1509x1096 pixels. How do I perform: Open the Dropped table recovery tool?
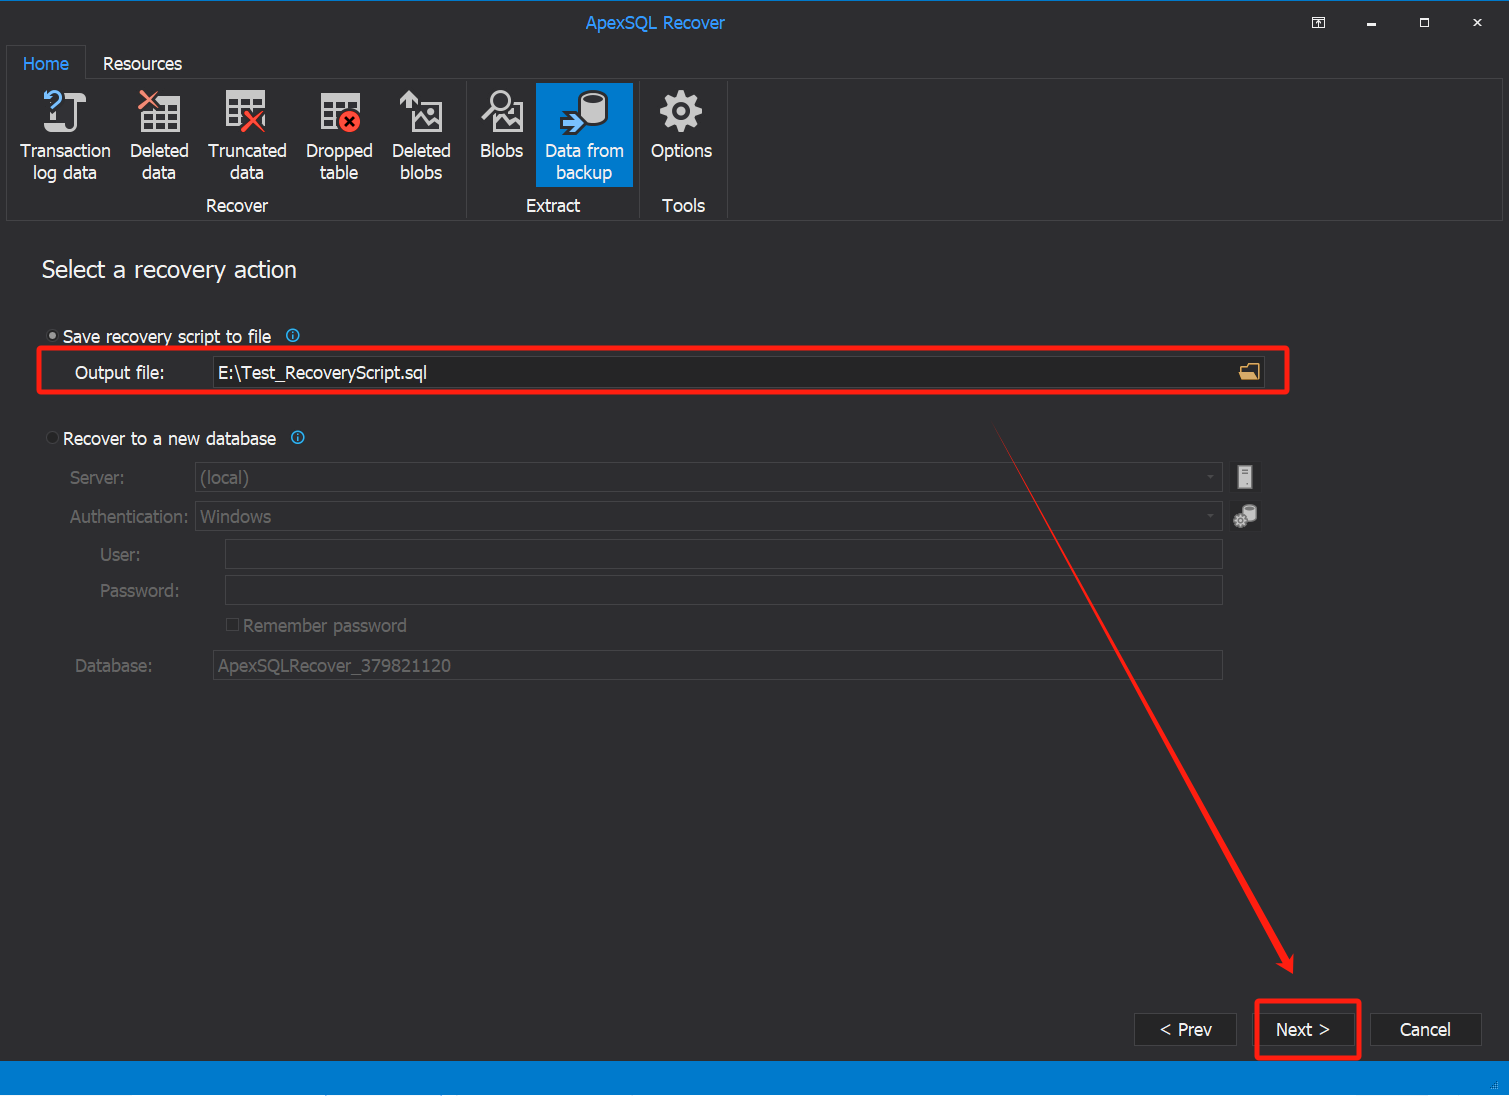tap(338, 135)
